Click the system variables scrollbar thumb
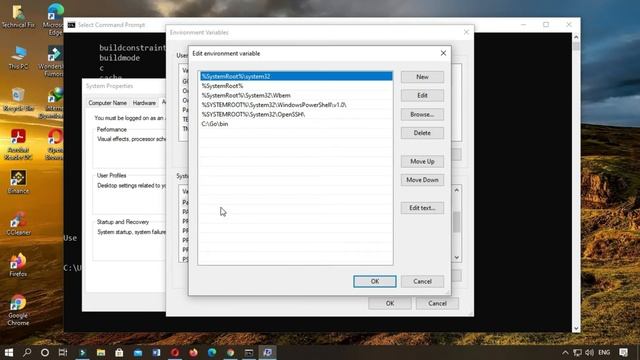 (x=456, y=222)
